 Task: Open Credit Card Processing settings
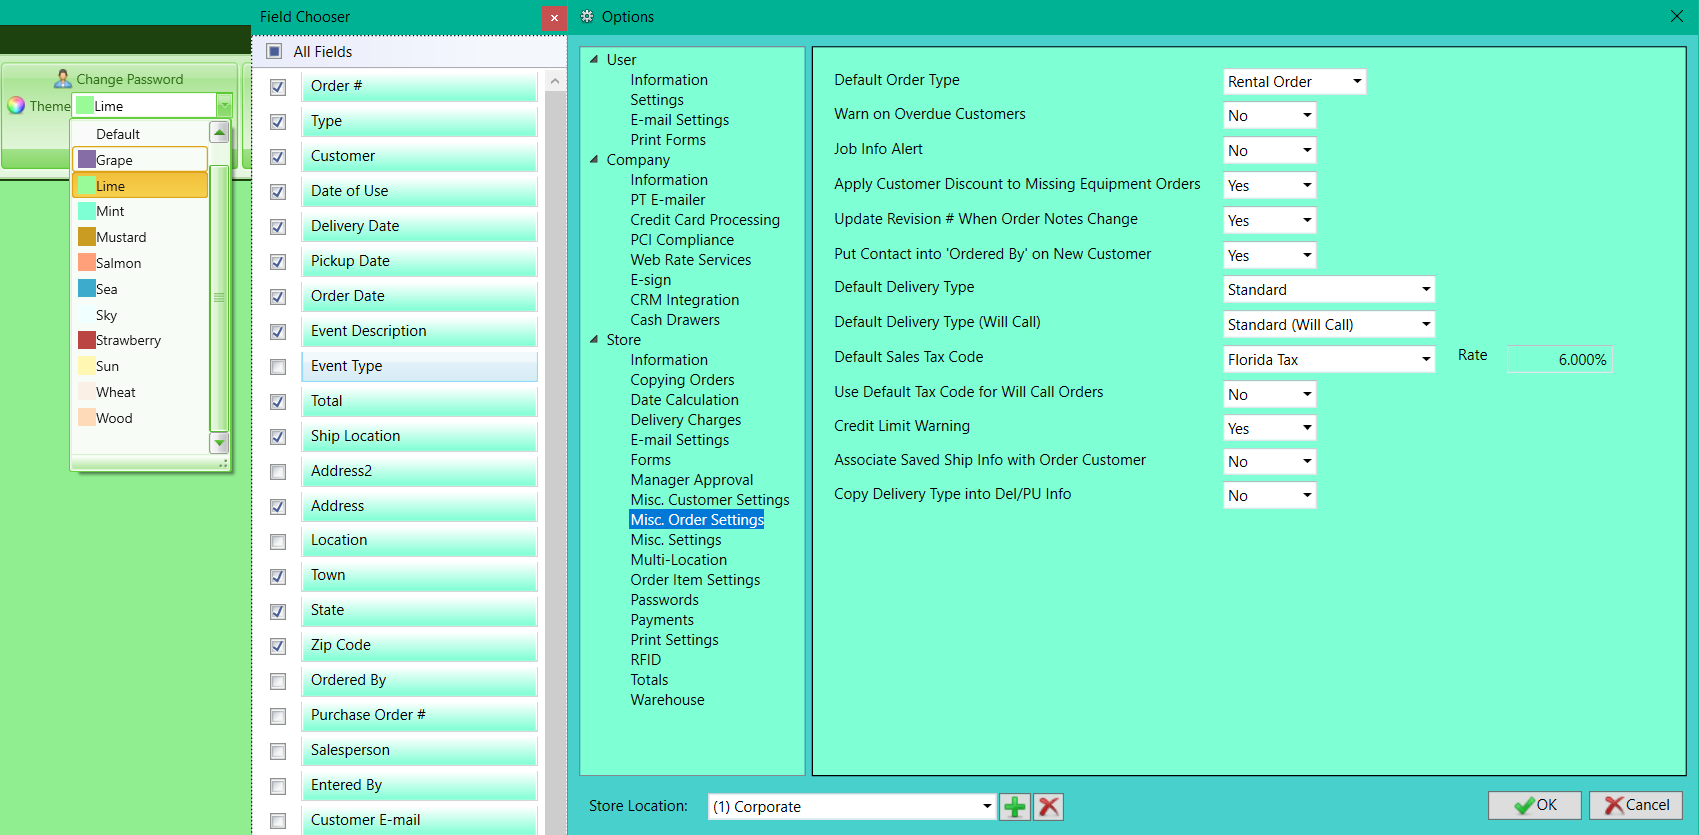point(705,220)
